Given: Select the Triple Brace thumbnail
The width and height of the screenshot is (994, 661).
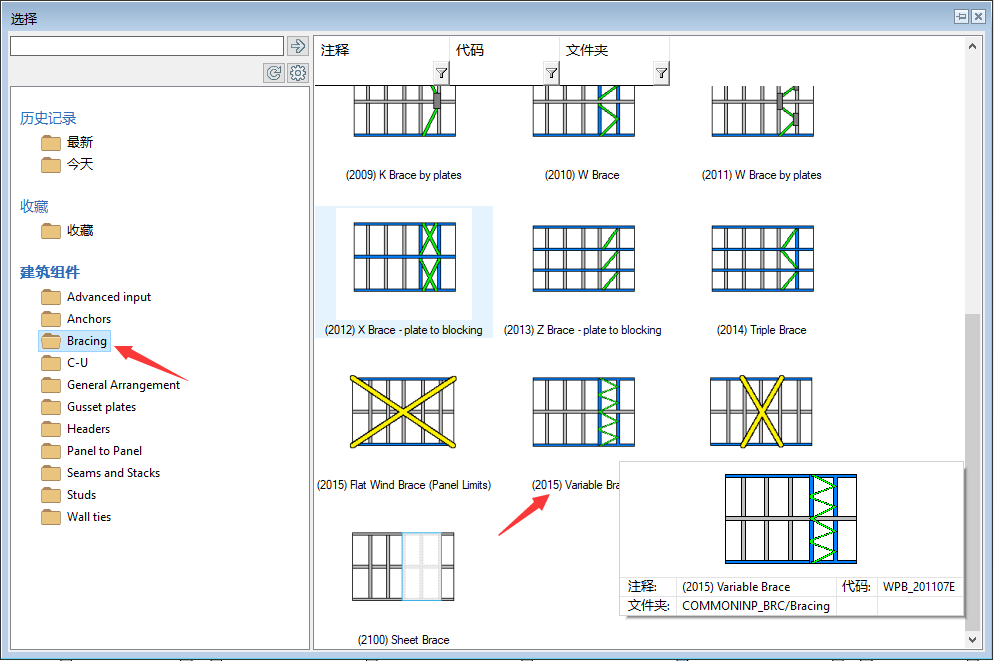Looking at the screenshot, I should coord(763,259).
